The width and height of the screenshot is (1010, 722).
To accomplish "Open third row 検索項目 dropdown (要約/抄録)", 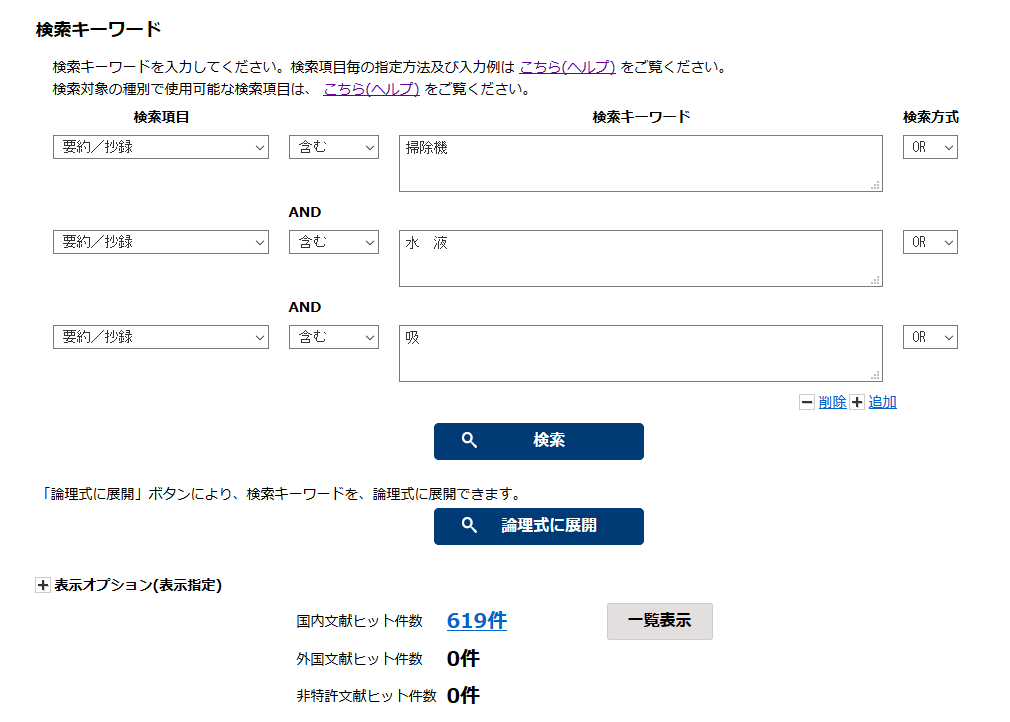I will [x=161, y=337].
